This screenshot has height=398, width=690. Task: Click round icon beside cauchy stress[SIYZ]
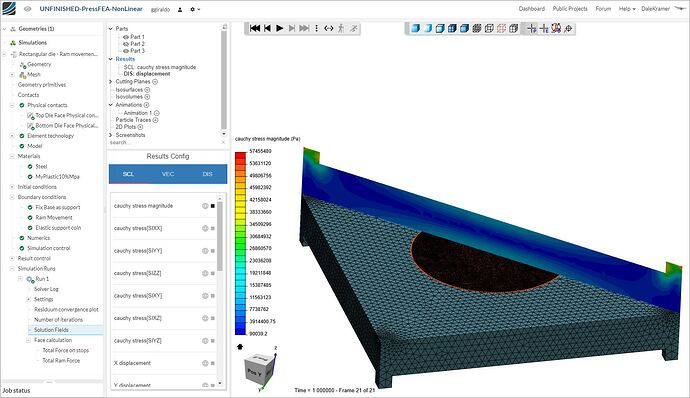(205, 340)
